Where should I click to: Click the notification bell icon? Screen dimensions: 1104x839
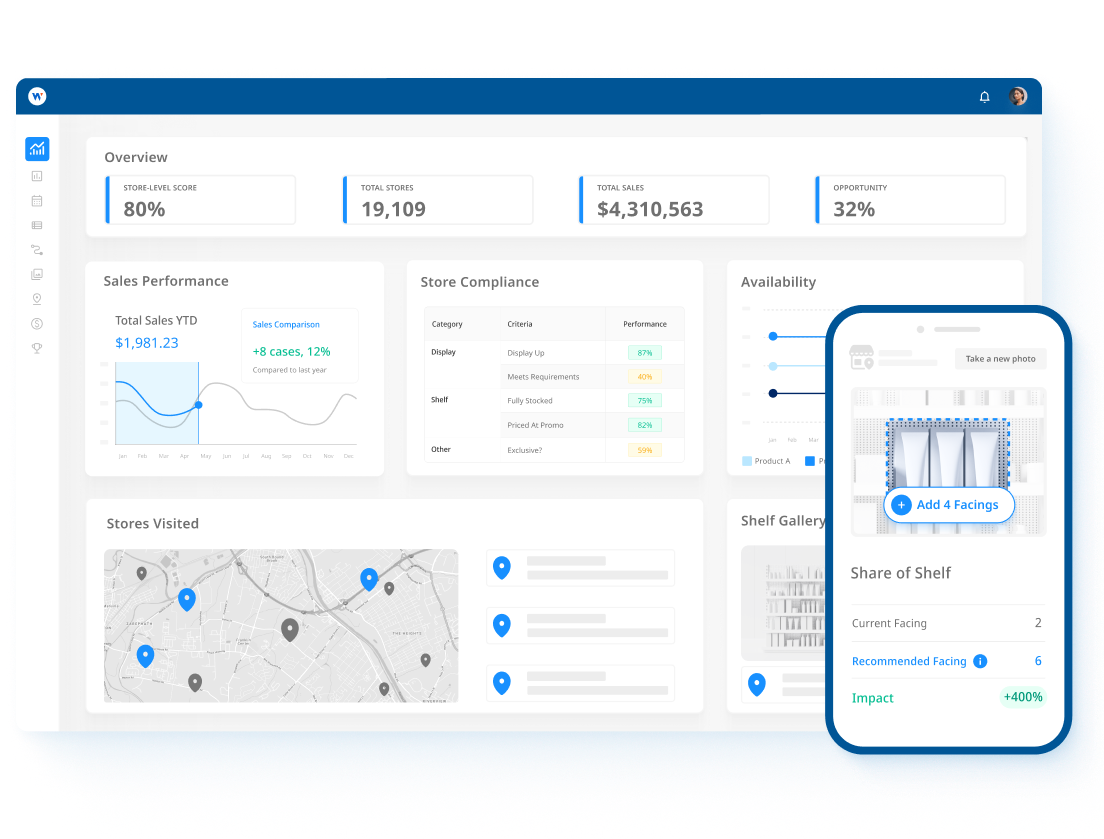click(x=984, y=97)
